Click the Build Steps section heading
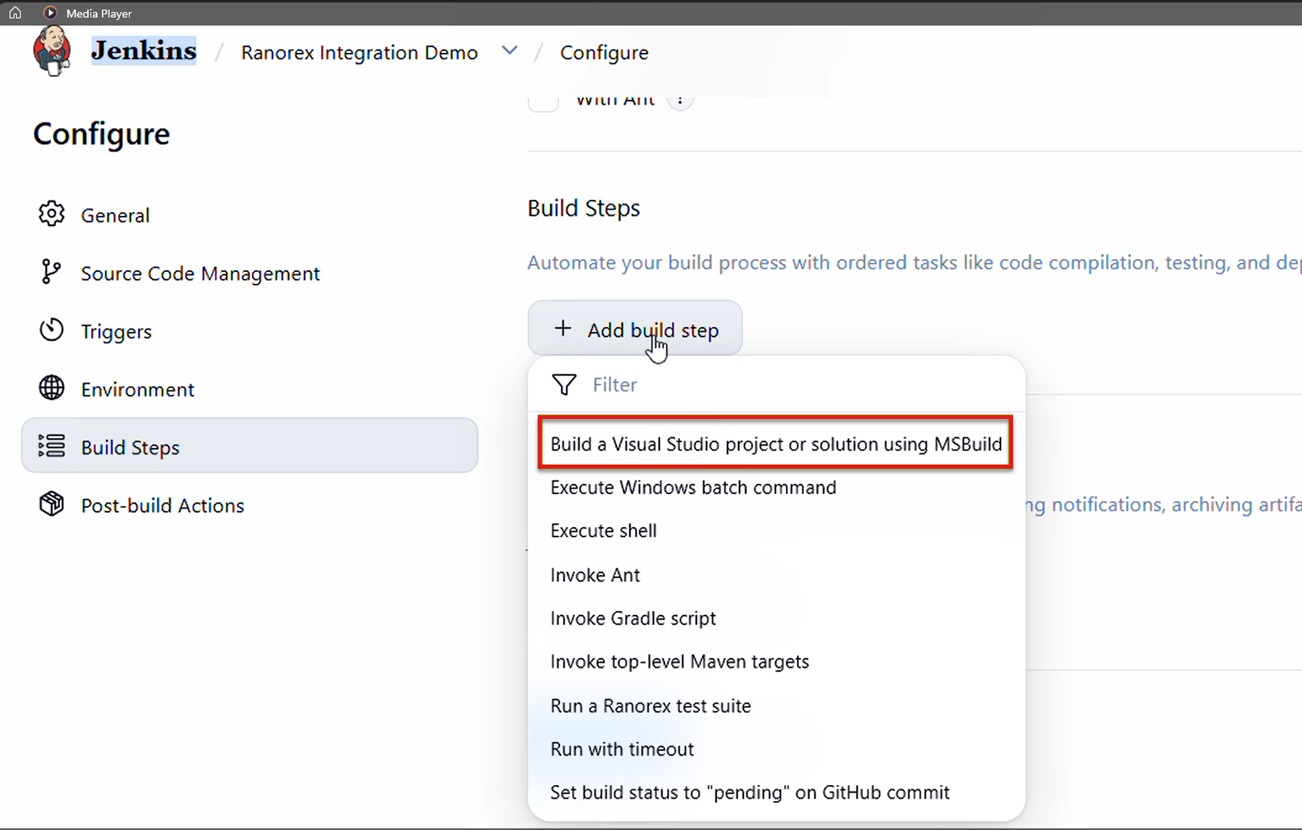1302x830 pixels. pos(584,208)
